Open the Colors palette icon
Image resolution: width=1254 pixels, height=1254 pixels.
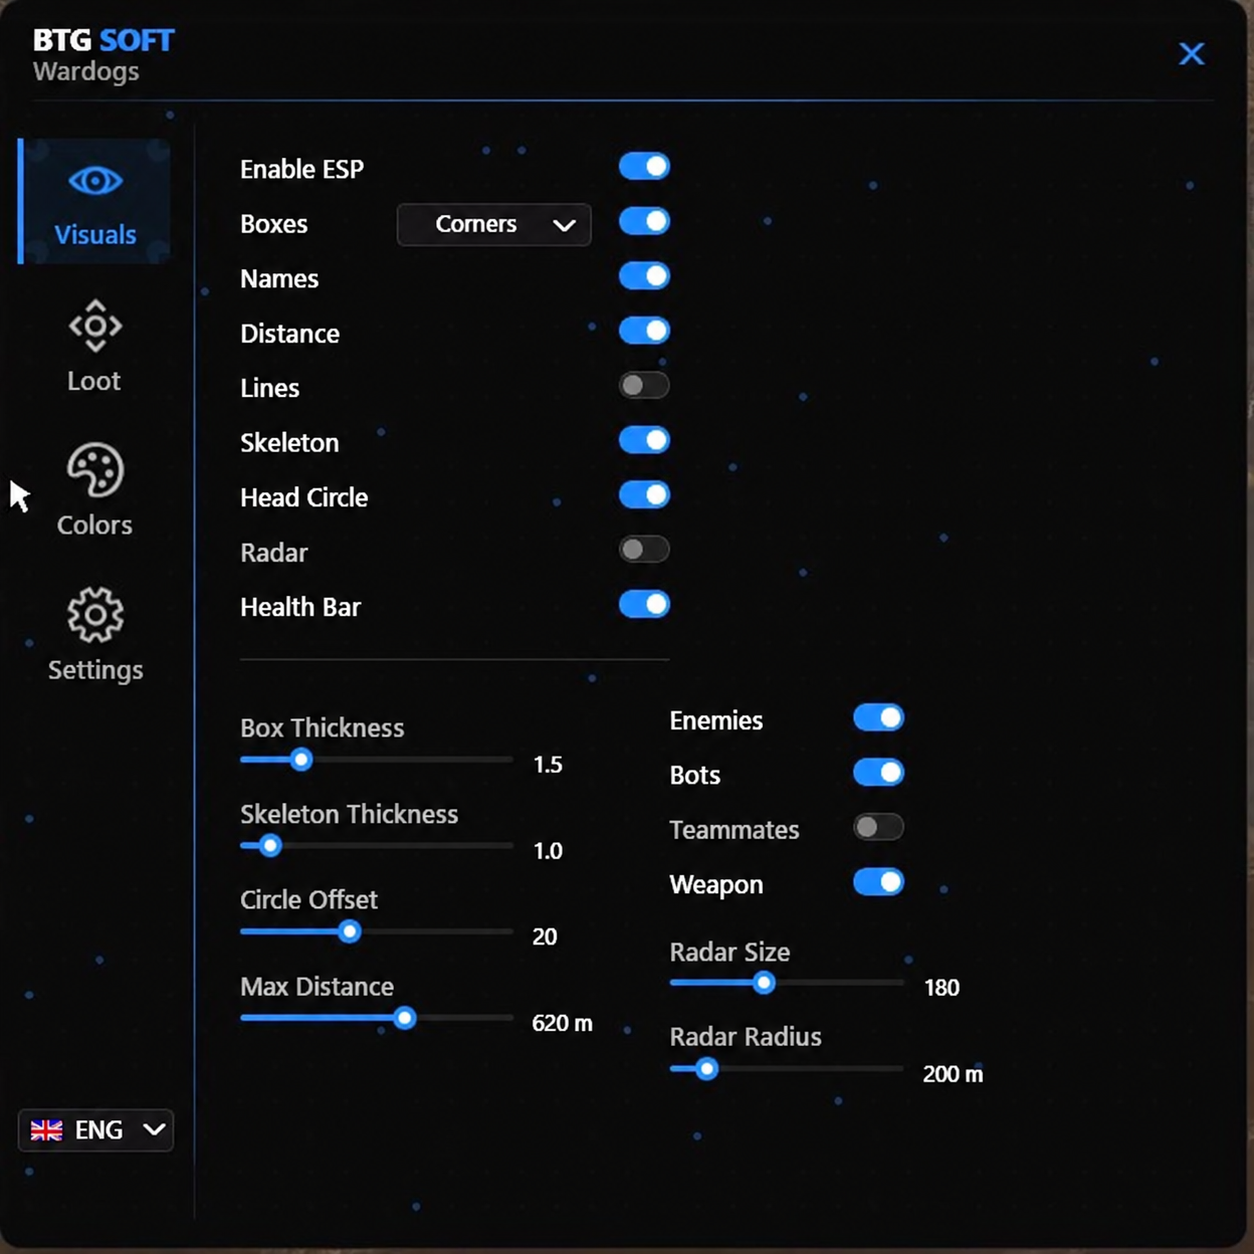click(x=95, y=470)
